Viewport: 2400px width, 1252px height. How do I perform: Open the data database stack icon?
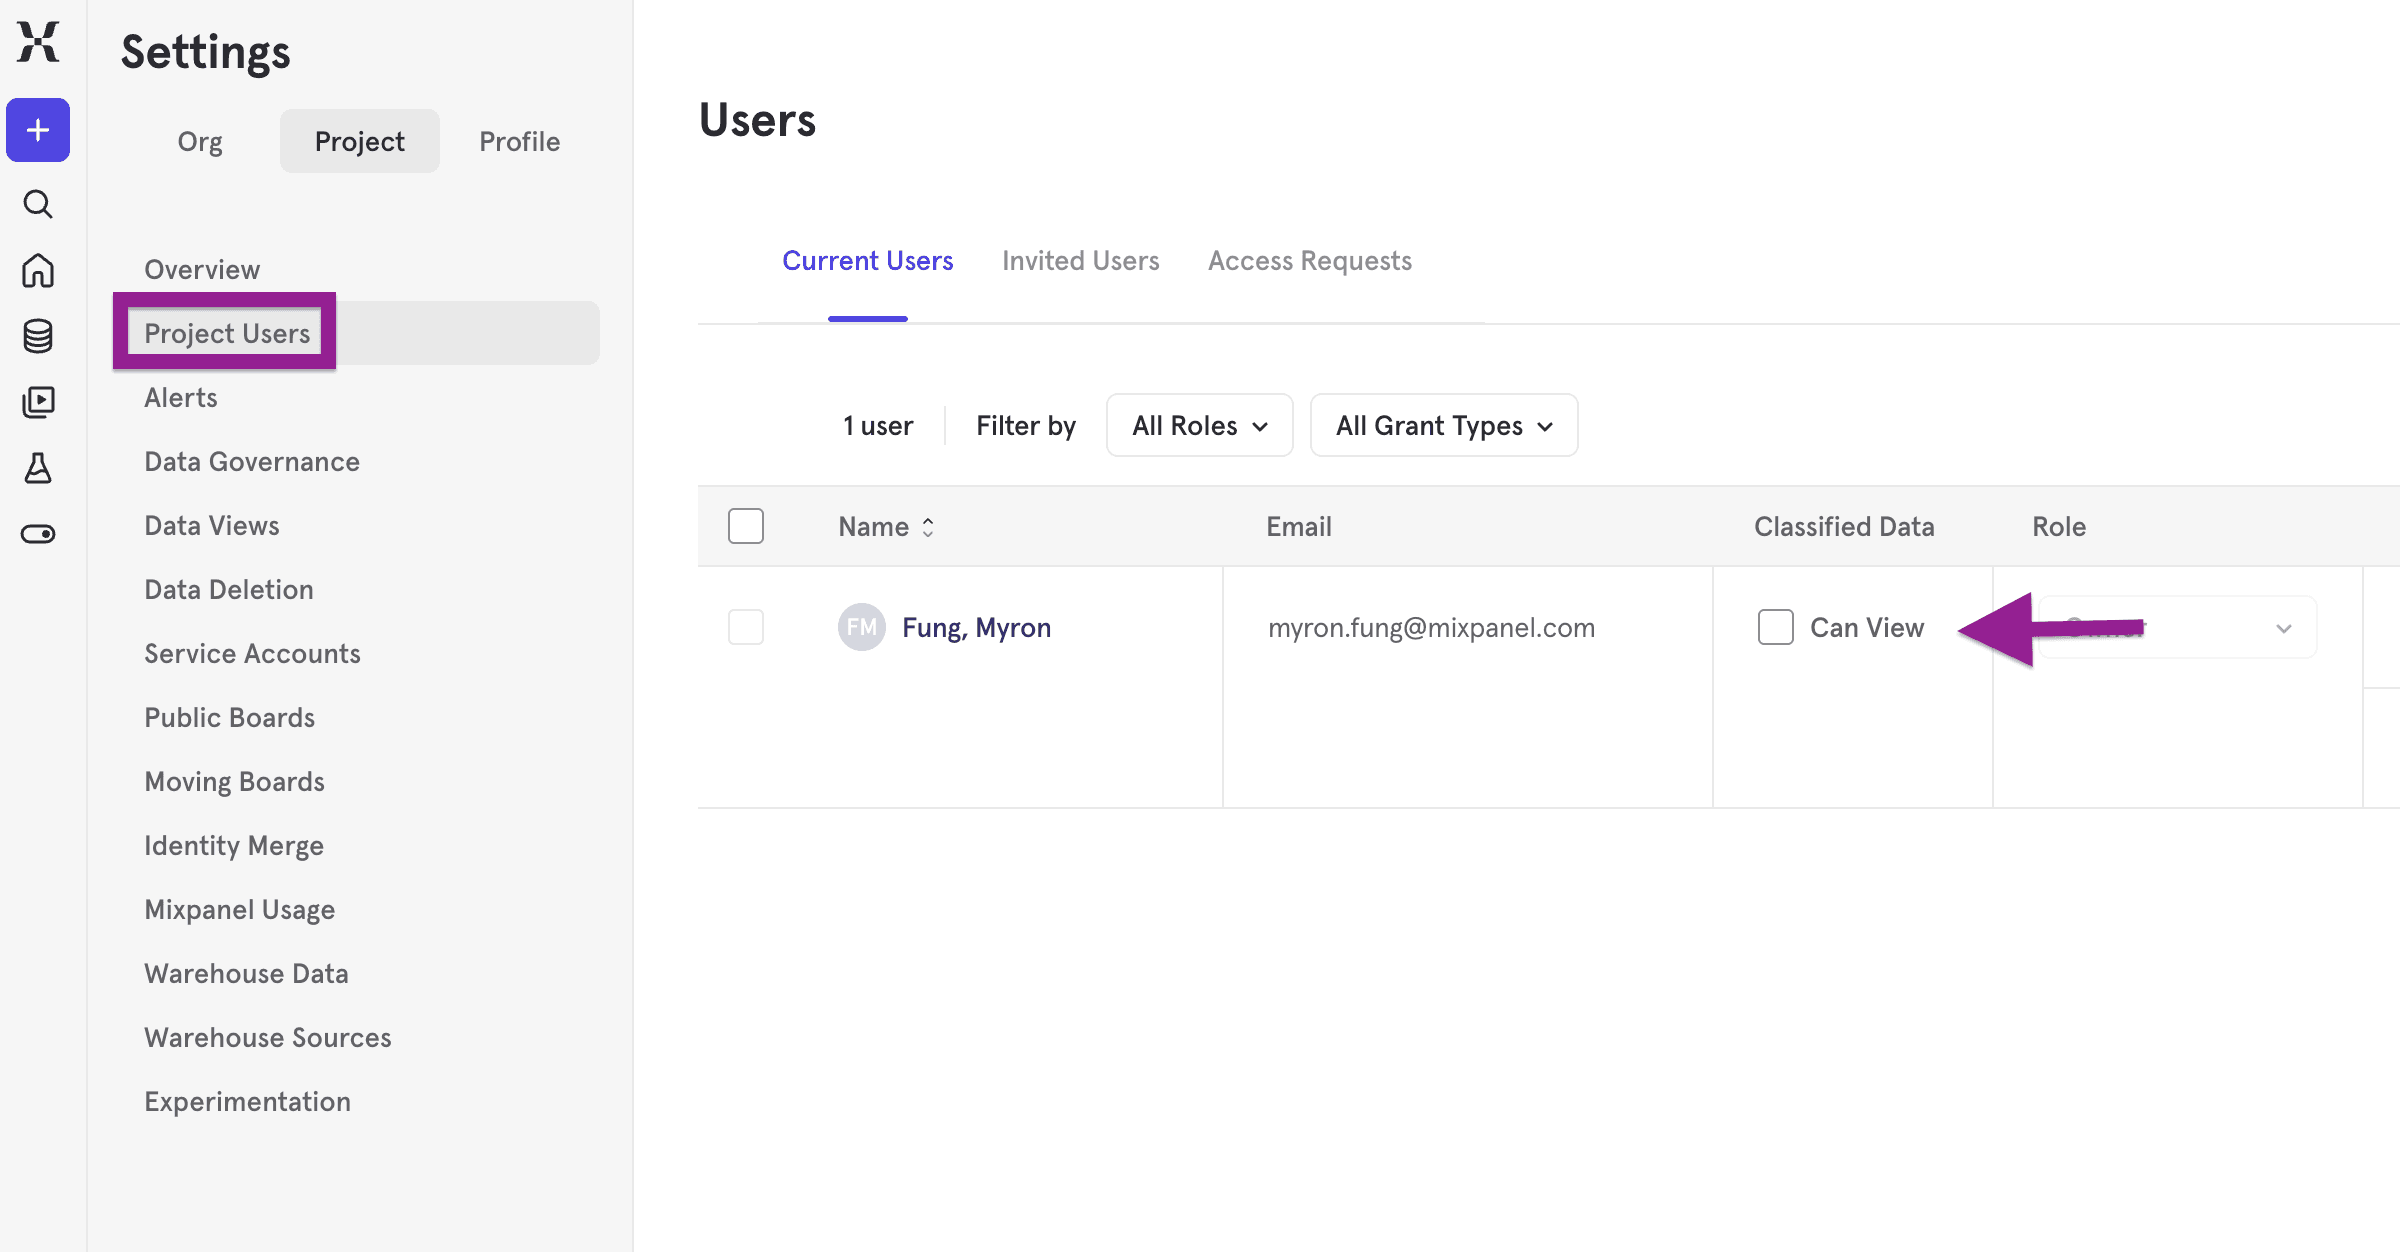click(38, 336)
